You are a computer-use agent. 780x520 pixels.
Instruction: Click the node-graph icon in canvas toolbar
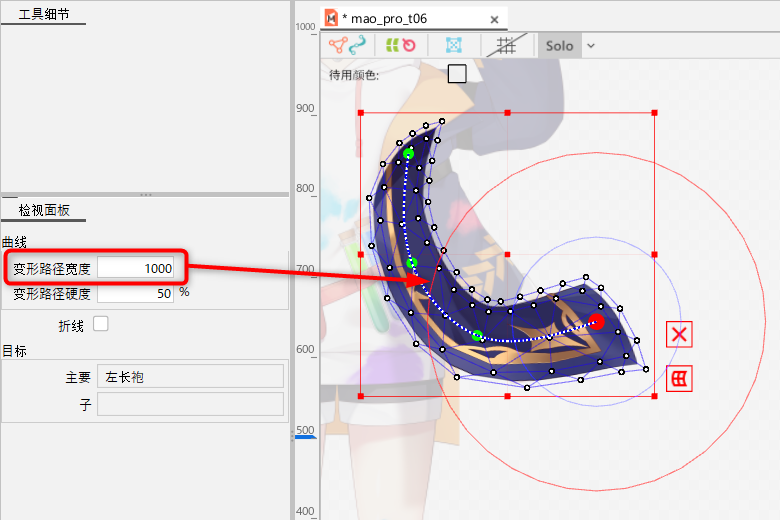pos(337,45)
